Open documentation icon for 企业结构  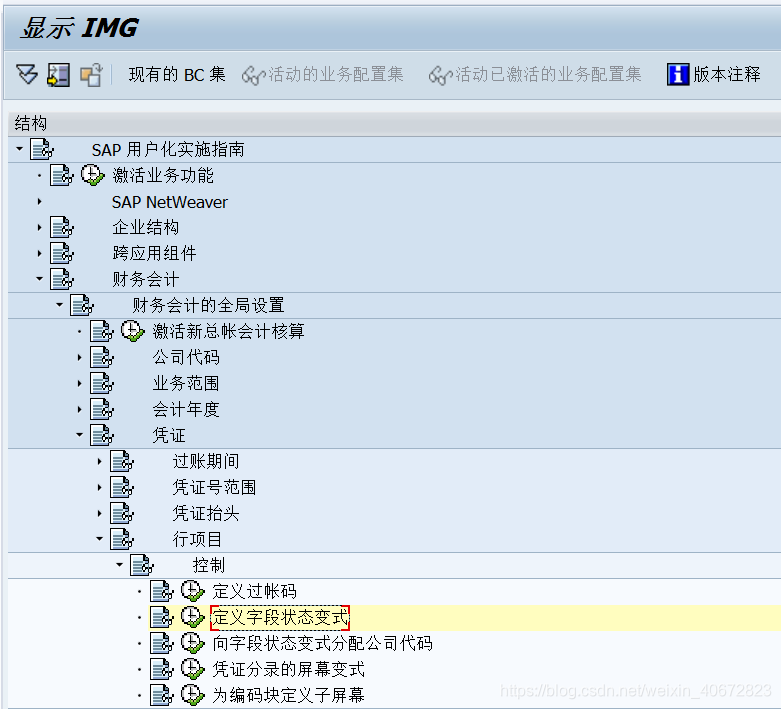point(62,228)
